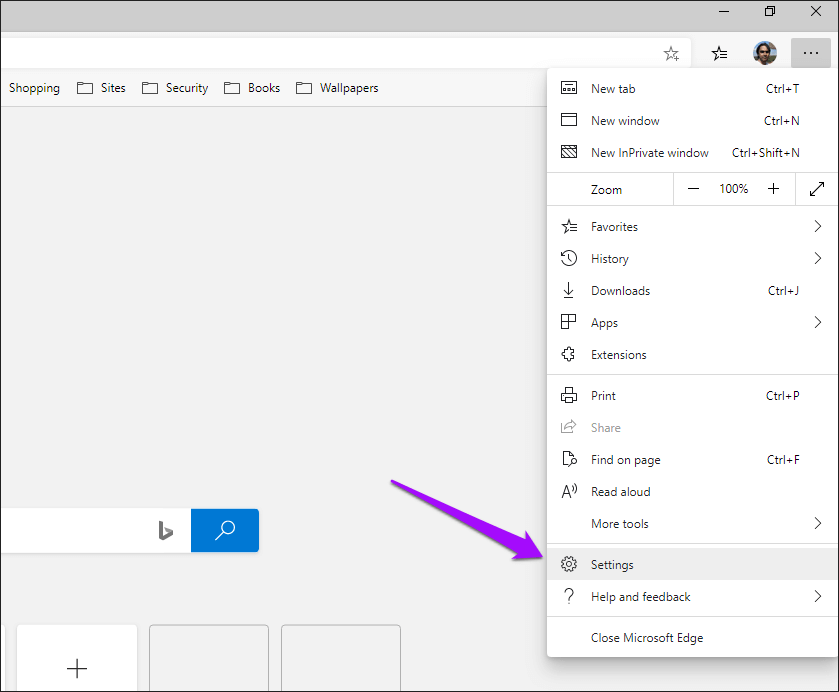Click the Settings and more ellipsis button
This screenshot has height=692, width=839.
(810, 53)
